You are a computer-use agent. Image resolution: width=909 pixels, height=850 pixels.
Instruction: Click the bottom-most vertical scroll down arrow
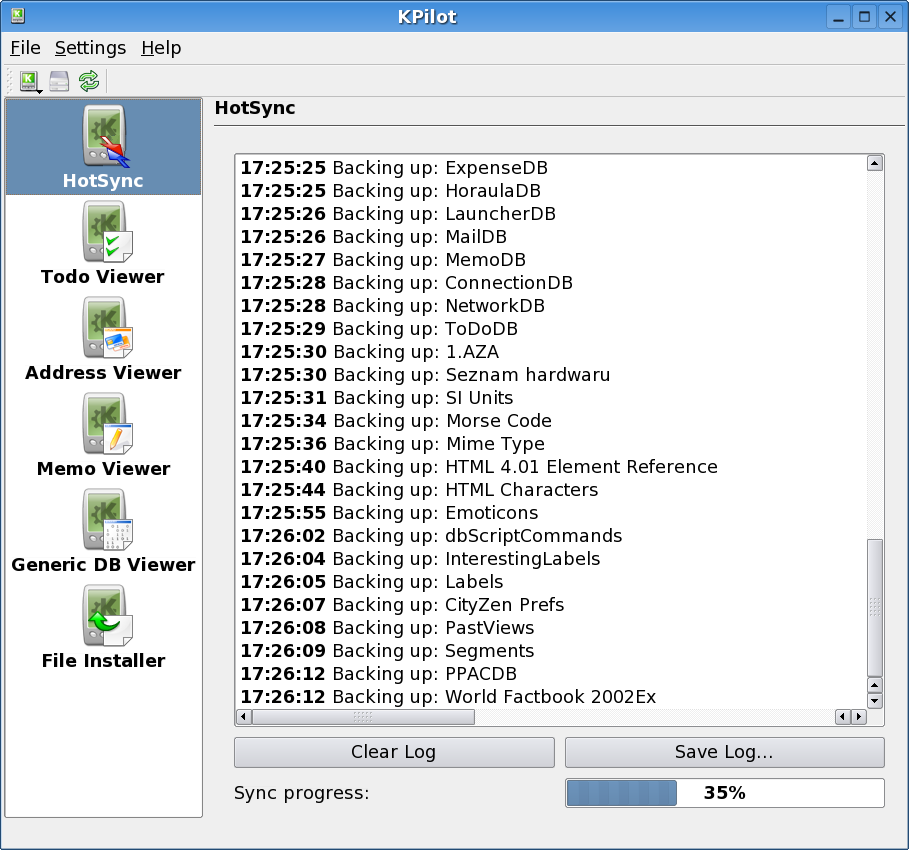(x=875, y=700)
